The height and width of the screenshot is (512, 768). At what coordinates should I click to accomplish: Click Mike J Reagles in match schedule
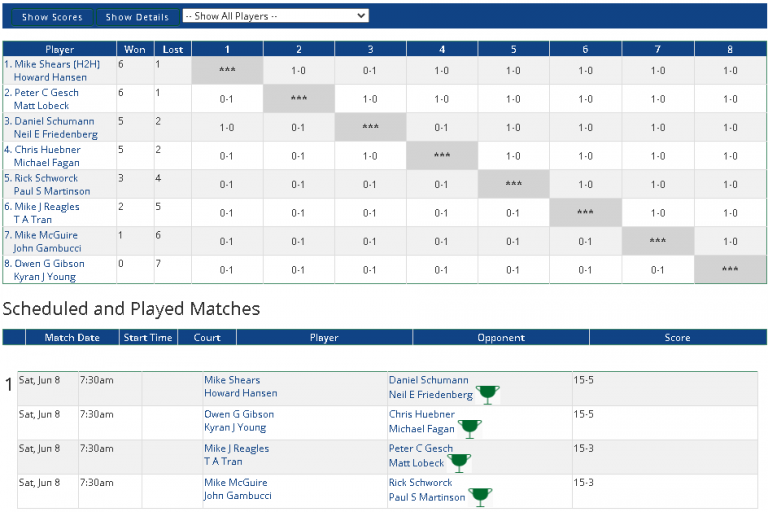click(237, 449)
